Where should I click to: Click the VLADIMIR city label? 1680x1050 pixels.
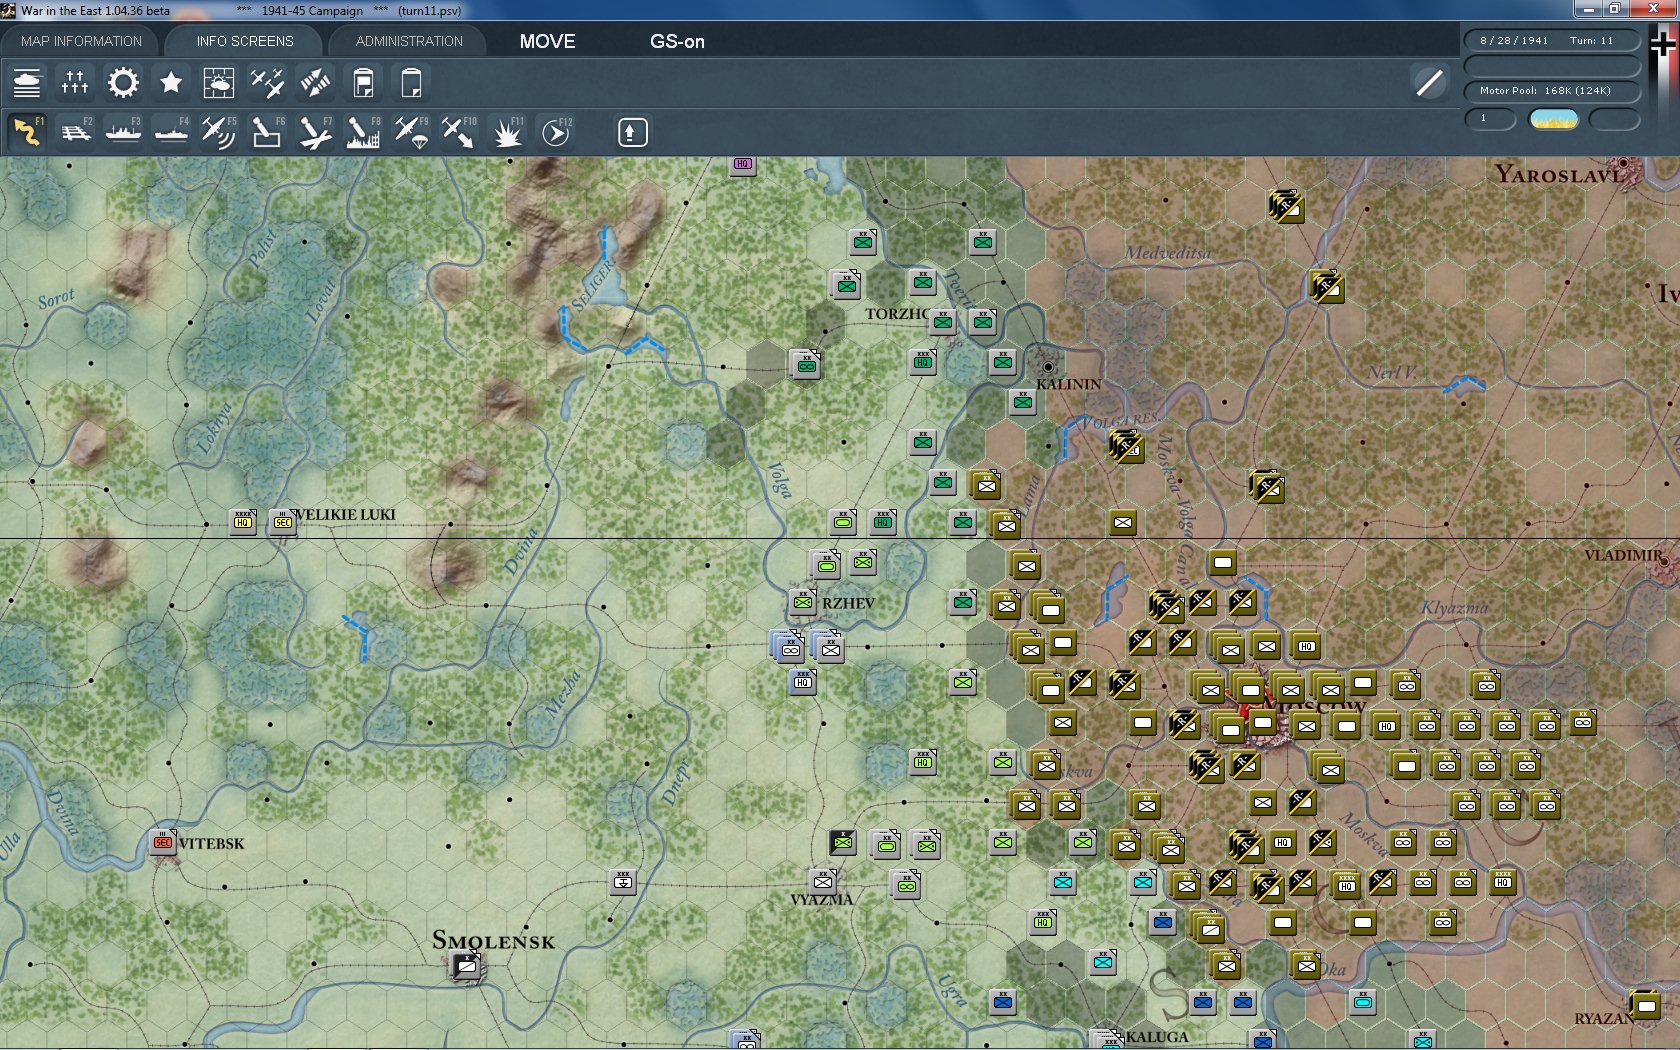[1625, 555]
